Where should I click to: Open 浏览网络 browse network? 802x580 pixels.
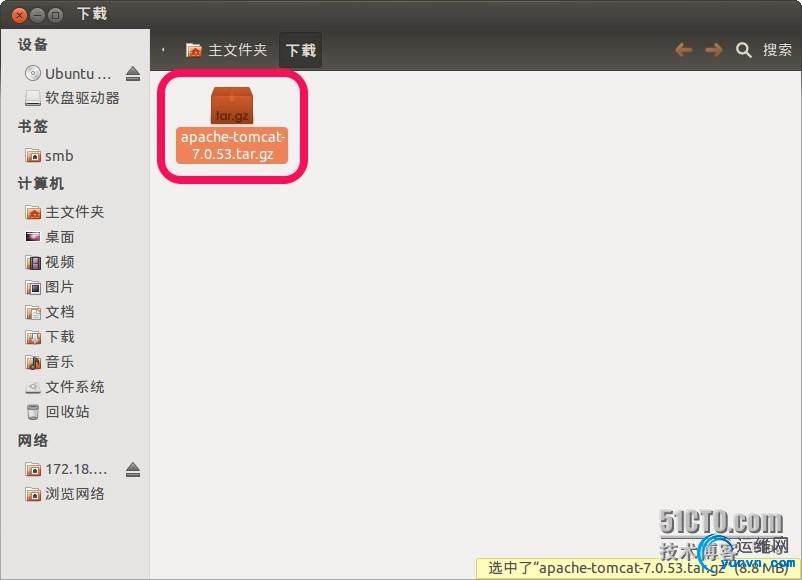click(64, 494)
